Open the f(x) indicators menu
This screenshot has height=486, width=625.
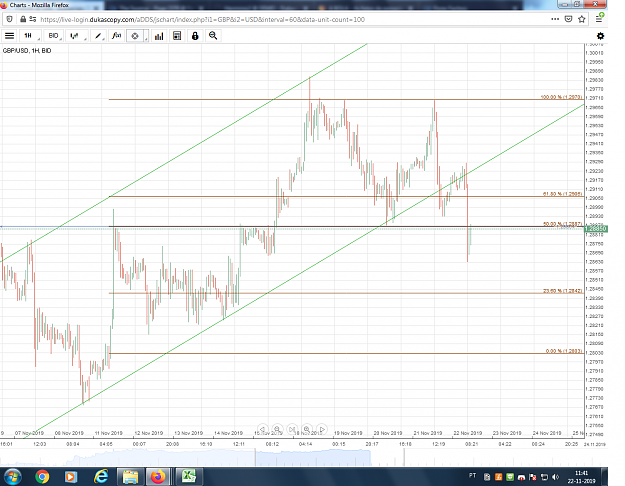[116, 36]
